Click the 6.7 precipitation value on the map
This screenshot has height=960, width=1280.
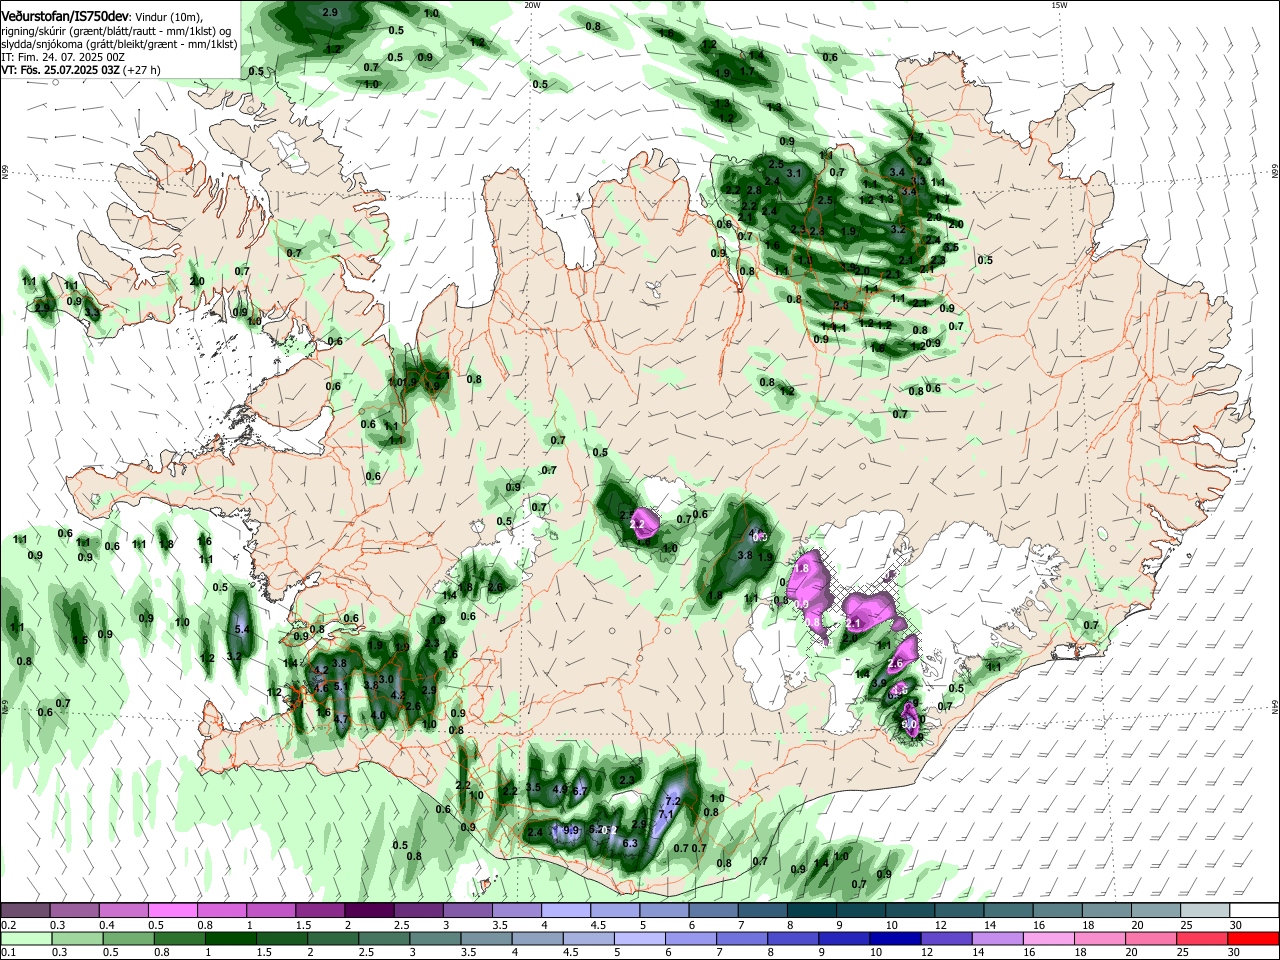580,792
